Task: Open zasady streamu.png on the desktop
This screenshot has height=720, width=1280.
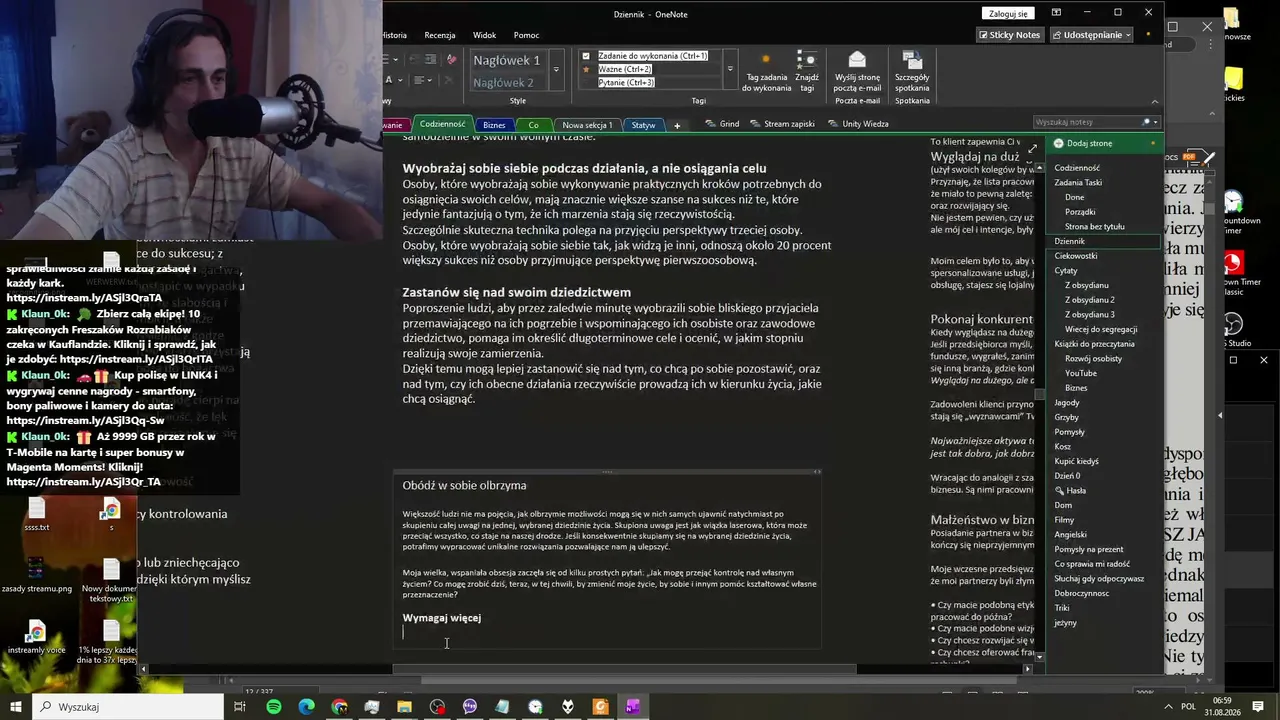Action: tap(36, 575)
